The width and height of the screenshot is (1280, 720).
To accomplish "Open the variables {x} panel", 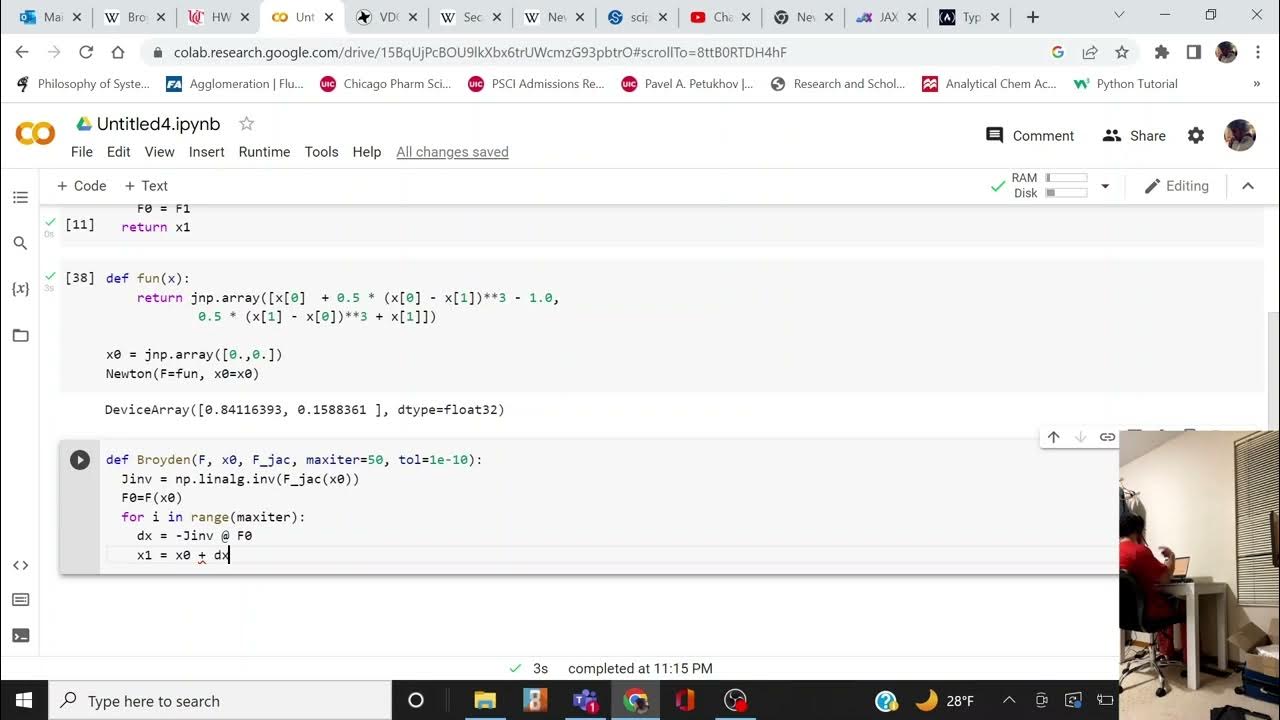I will [20, 289].
